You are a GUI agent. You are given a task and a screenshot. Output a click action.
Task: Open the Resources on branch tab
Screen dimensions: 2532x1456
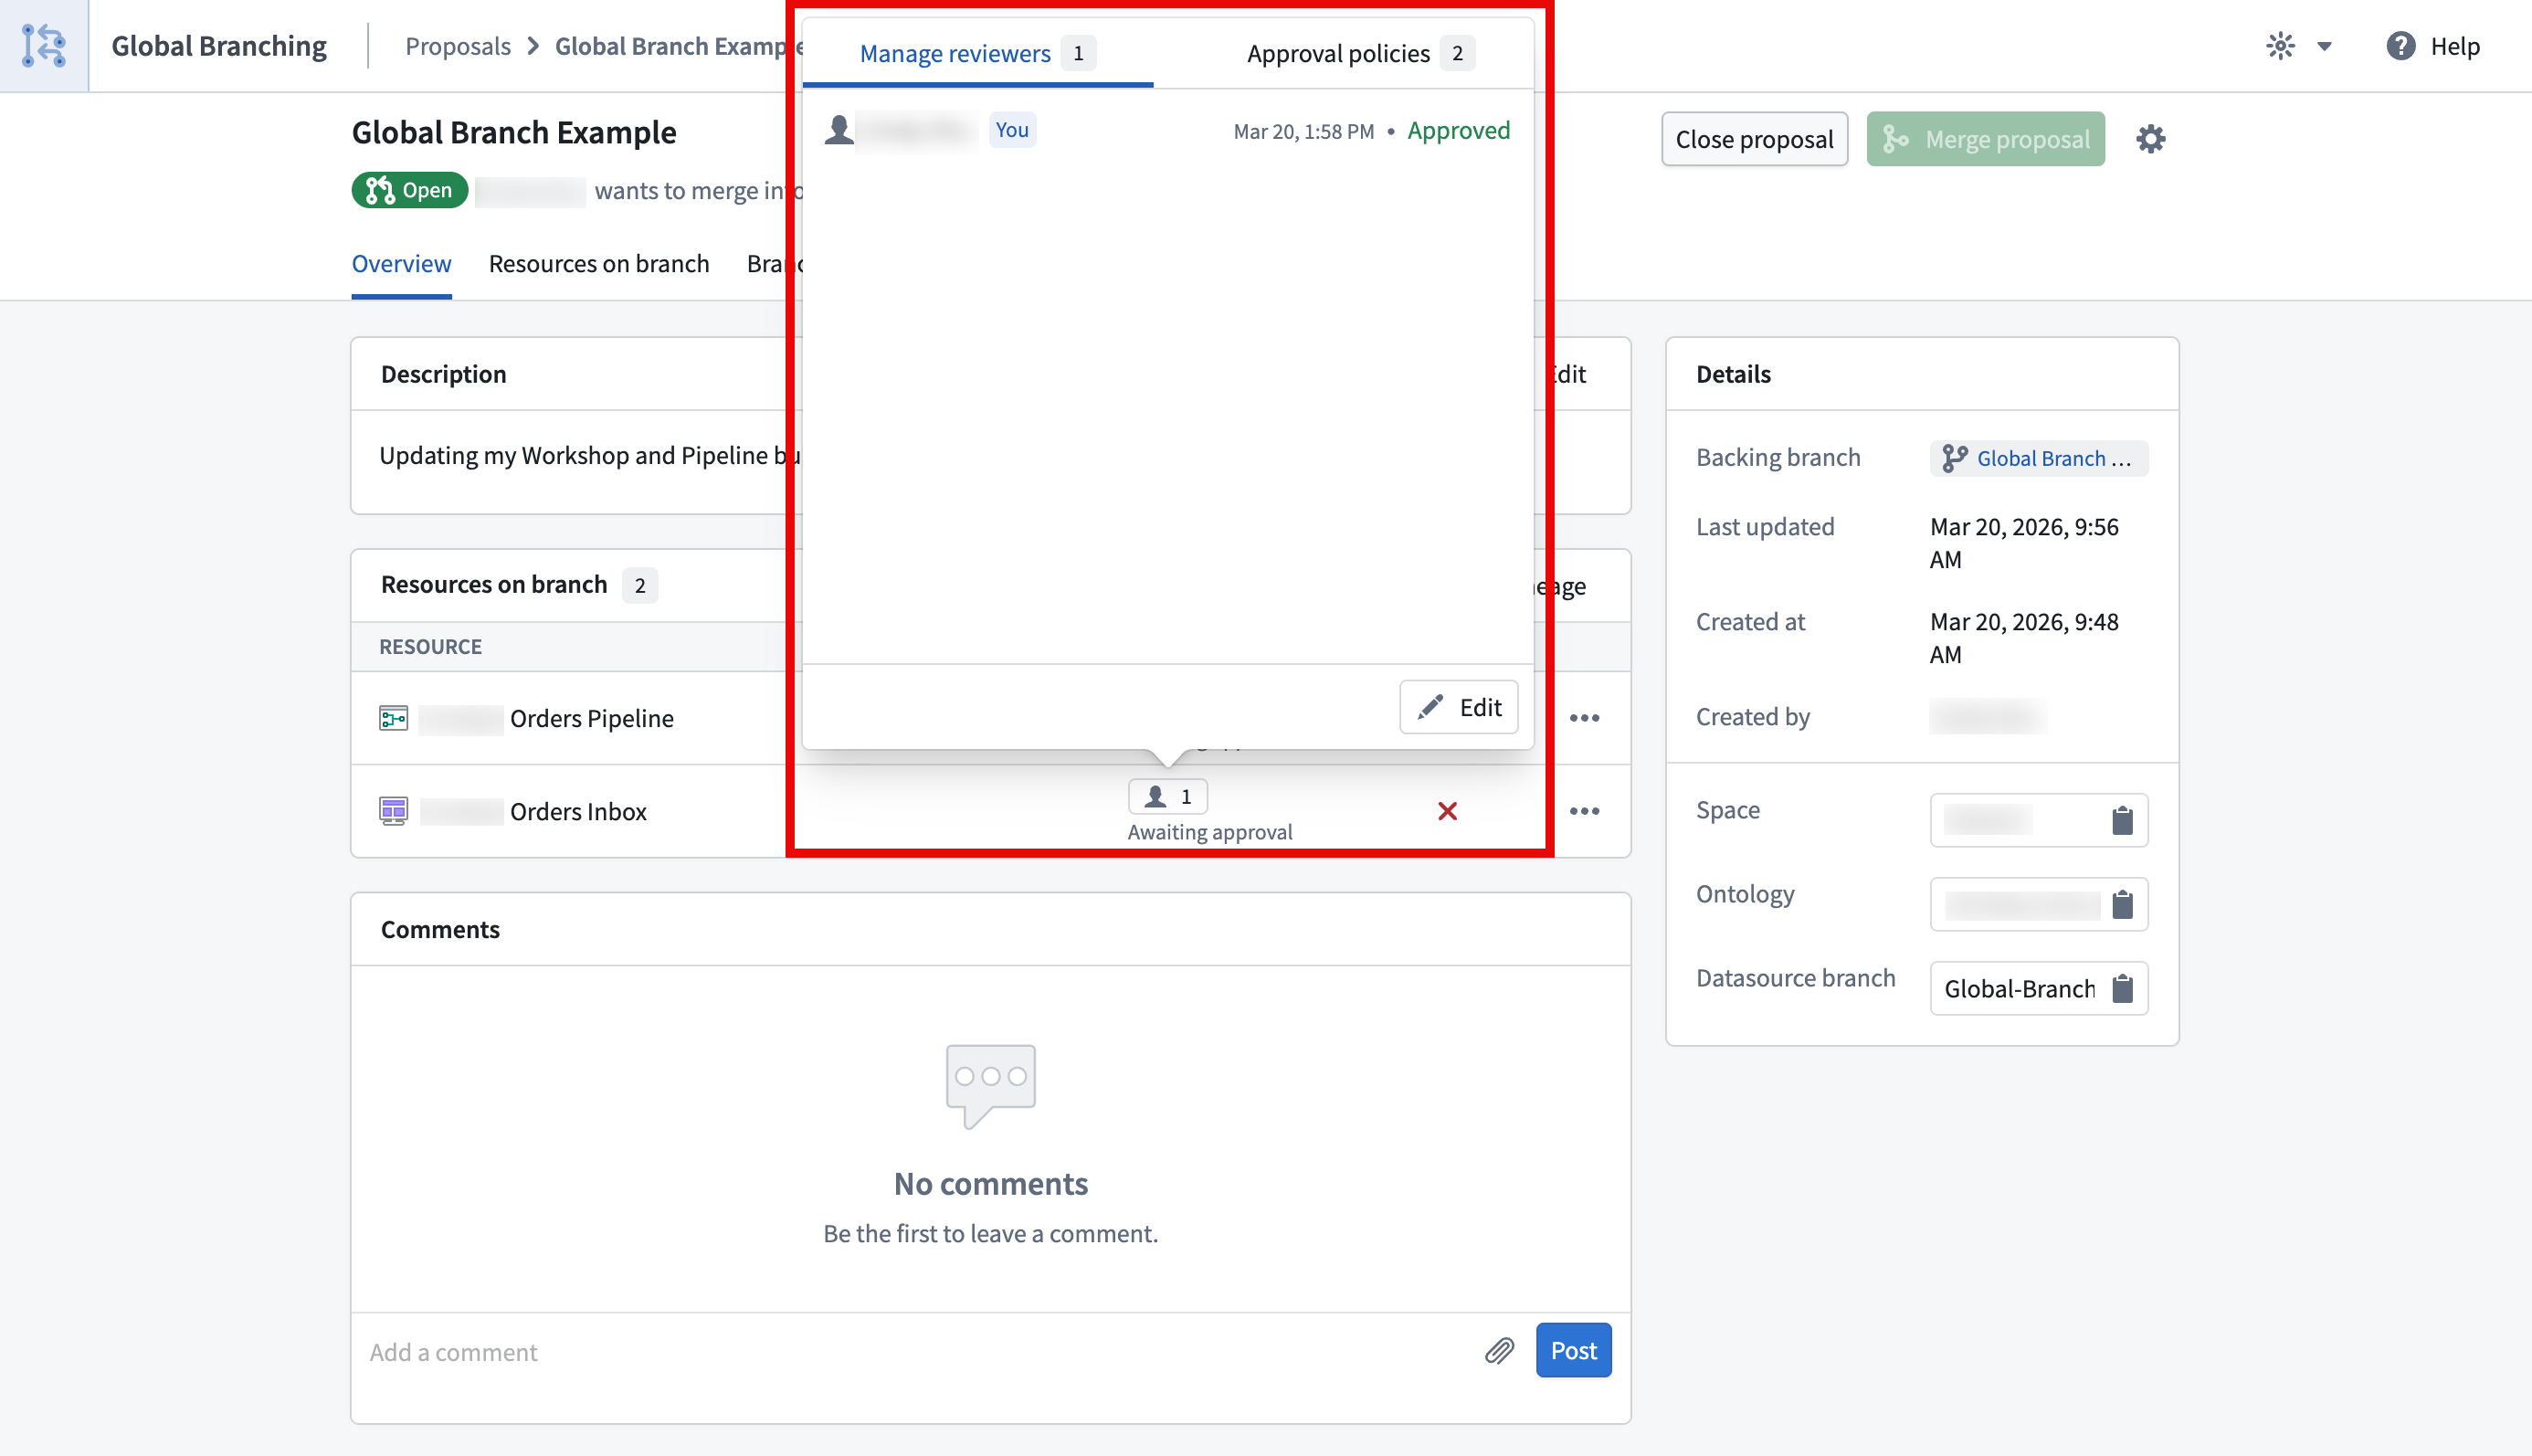click(x=598, y=263)
